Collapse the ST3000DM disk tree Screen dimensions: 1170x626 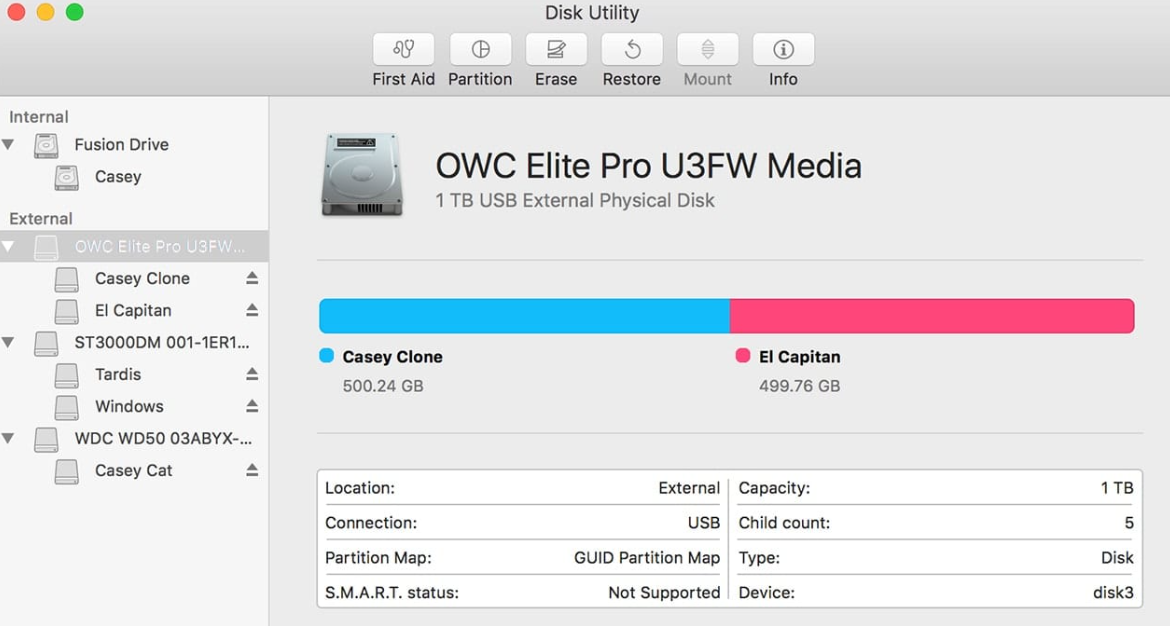tap(9, 343)
